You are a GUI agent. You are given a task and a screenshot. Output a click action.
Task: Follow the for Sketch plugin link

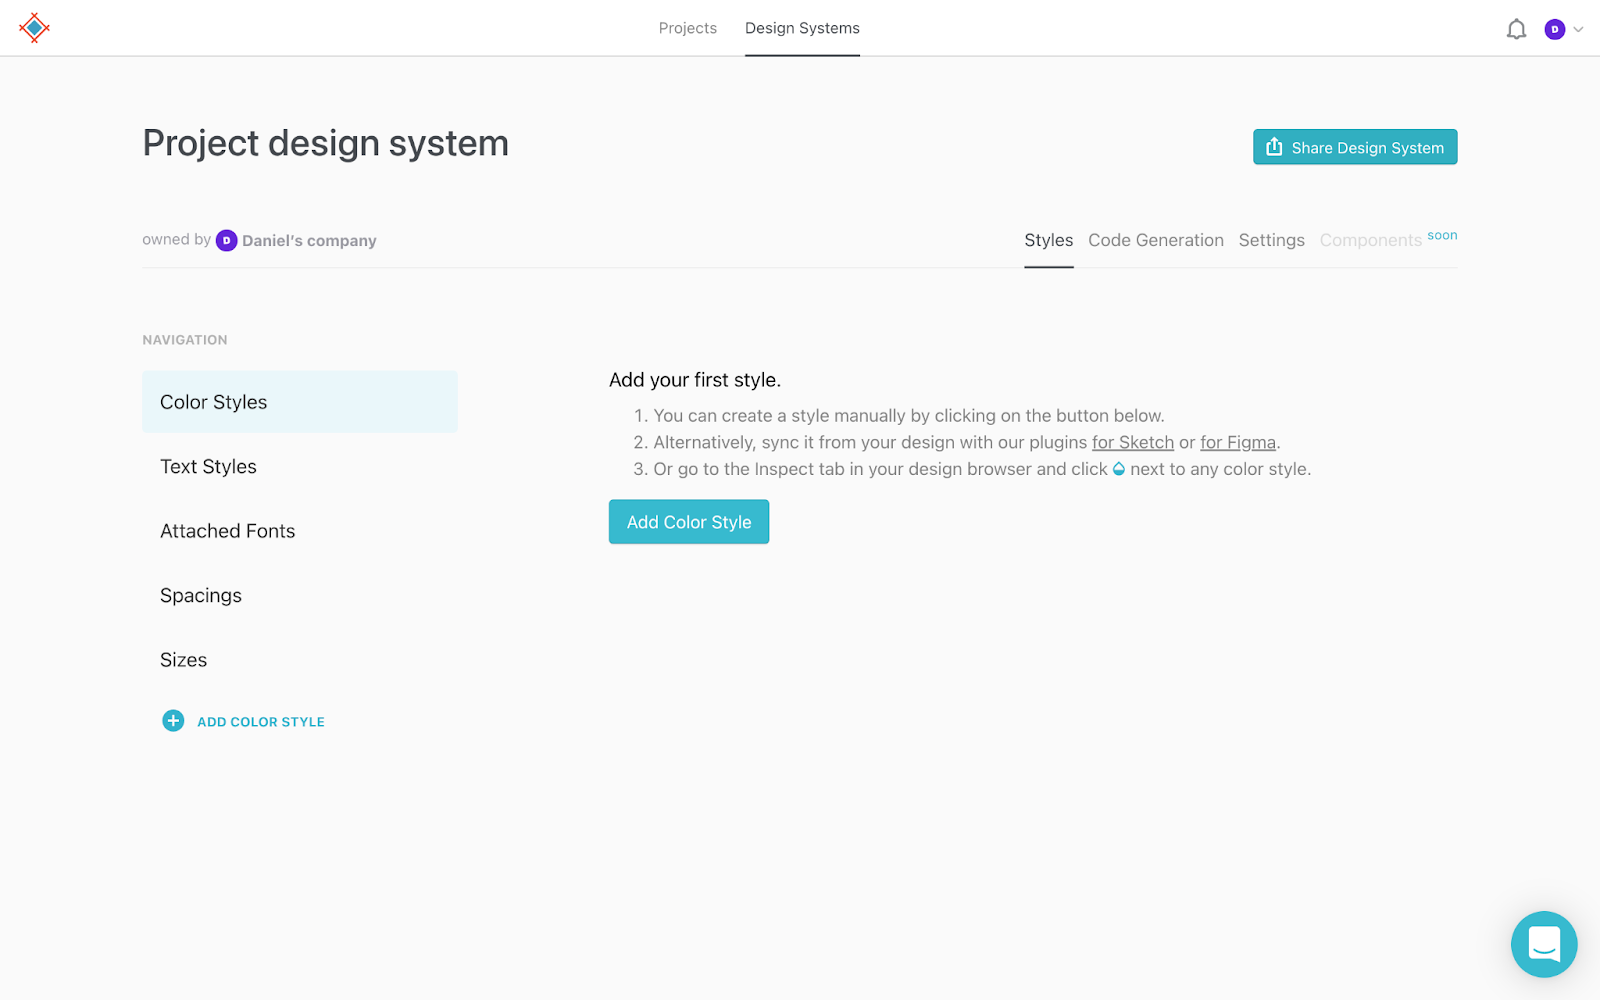1133,442
